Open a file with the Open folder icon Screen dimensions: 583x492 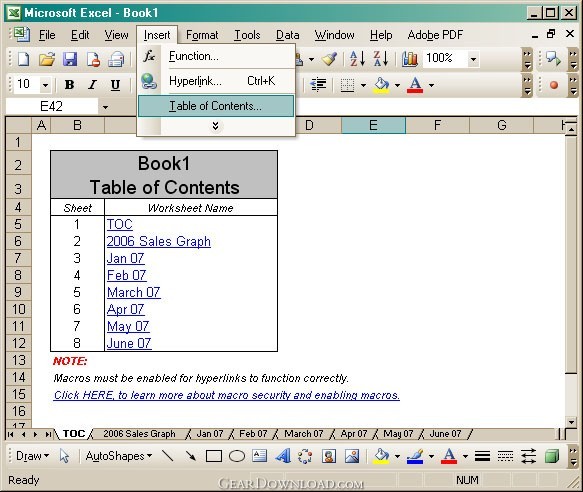click(47, 59)
